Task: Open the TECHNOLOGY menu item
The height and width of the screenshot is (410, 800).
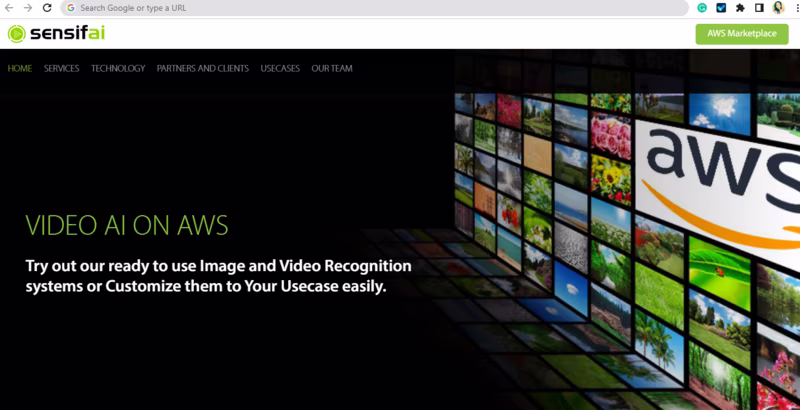Action: 118,68
